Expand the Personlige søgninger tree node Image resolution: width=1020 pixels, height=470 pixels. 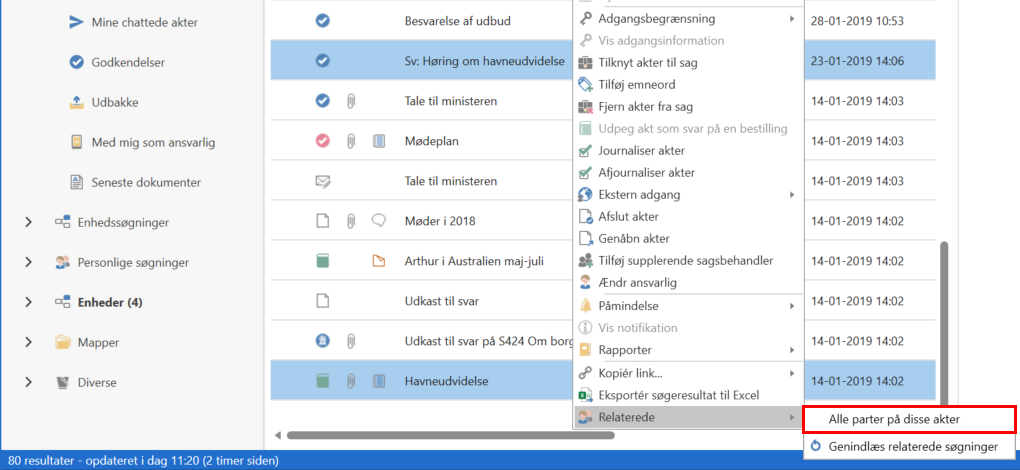click(29, 262)
